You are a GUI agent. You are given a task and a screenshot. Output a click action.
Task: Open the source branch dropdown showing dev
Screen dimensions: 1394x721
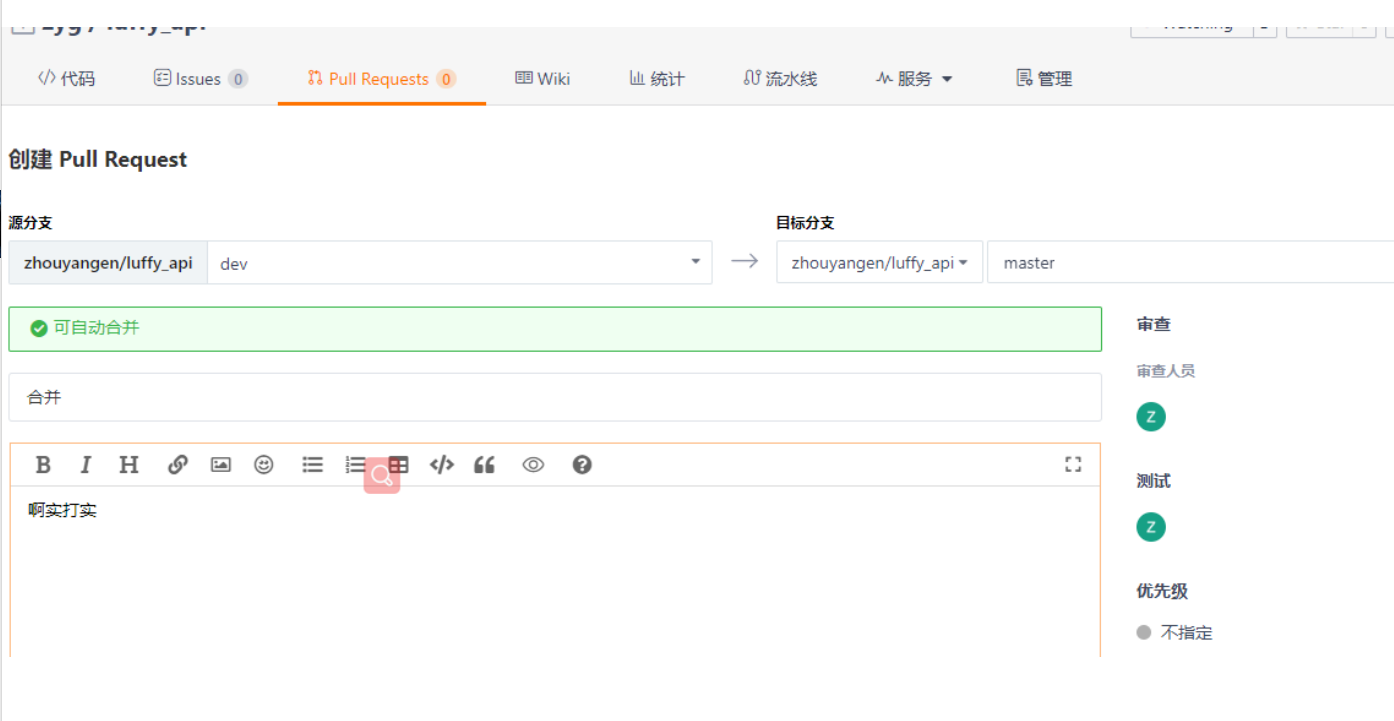460,262
